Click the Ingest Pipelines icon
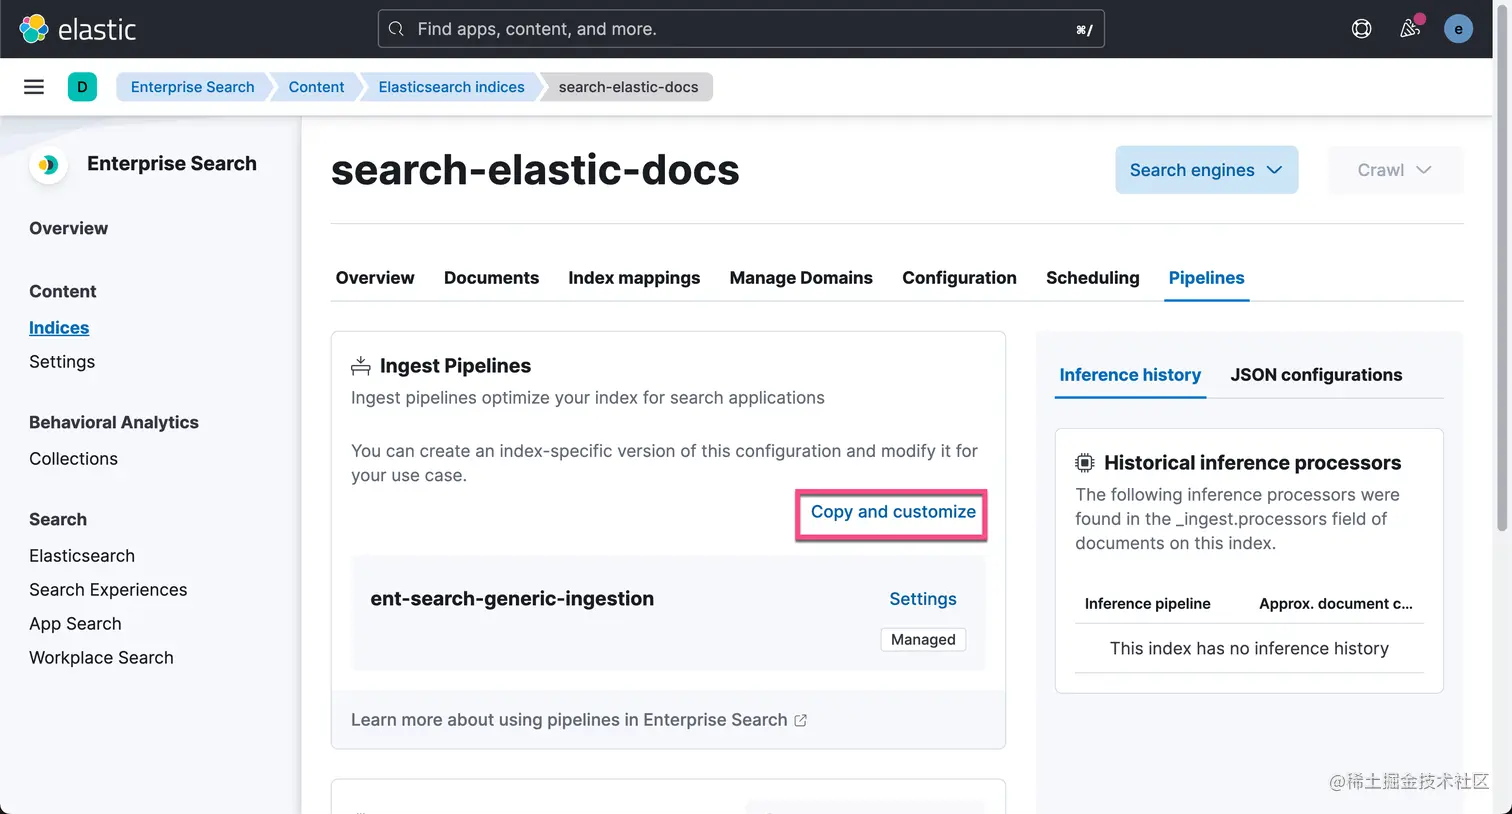 [x=361, y=366]
